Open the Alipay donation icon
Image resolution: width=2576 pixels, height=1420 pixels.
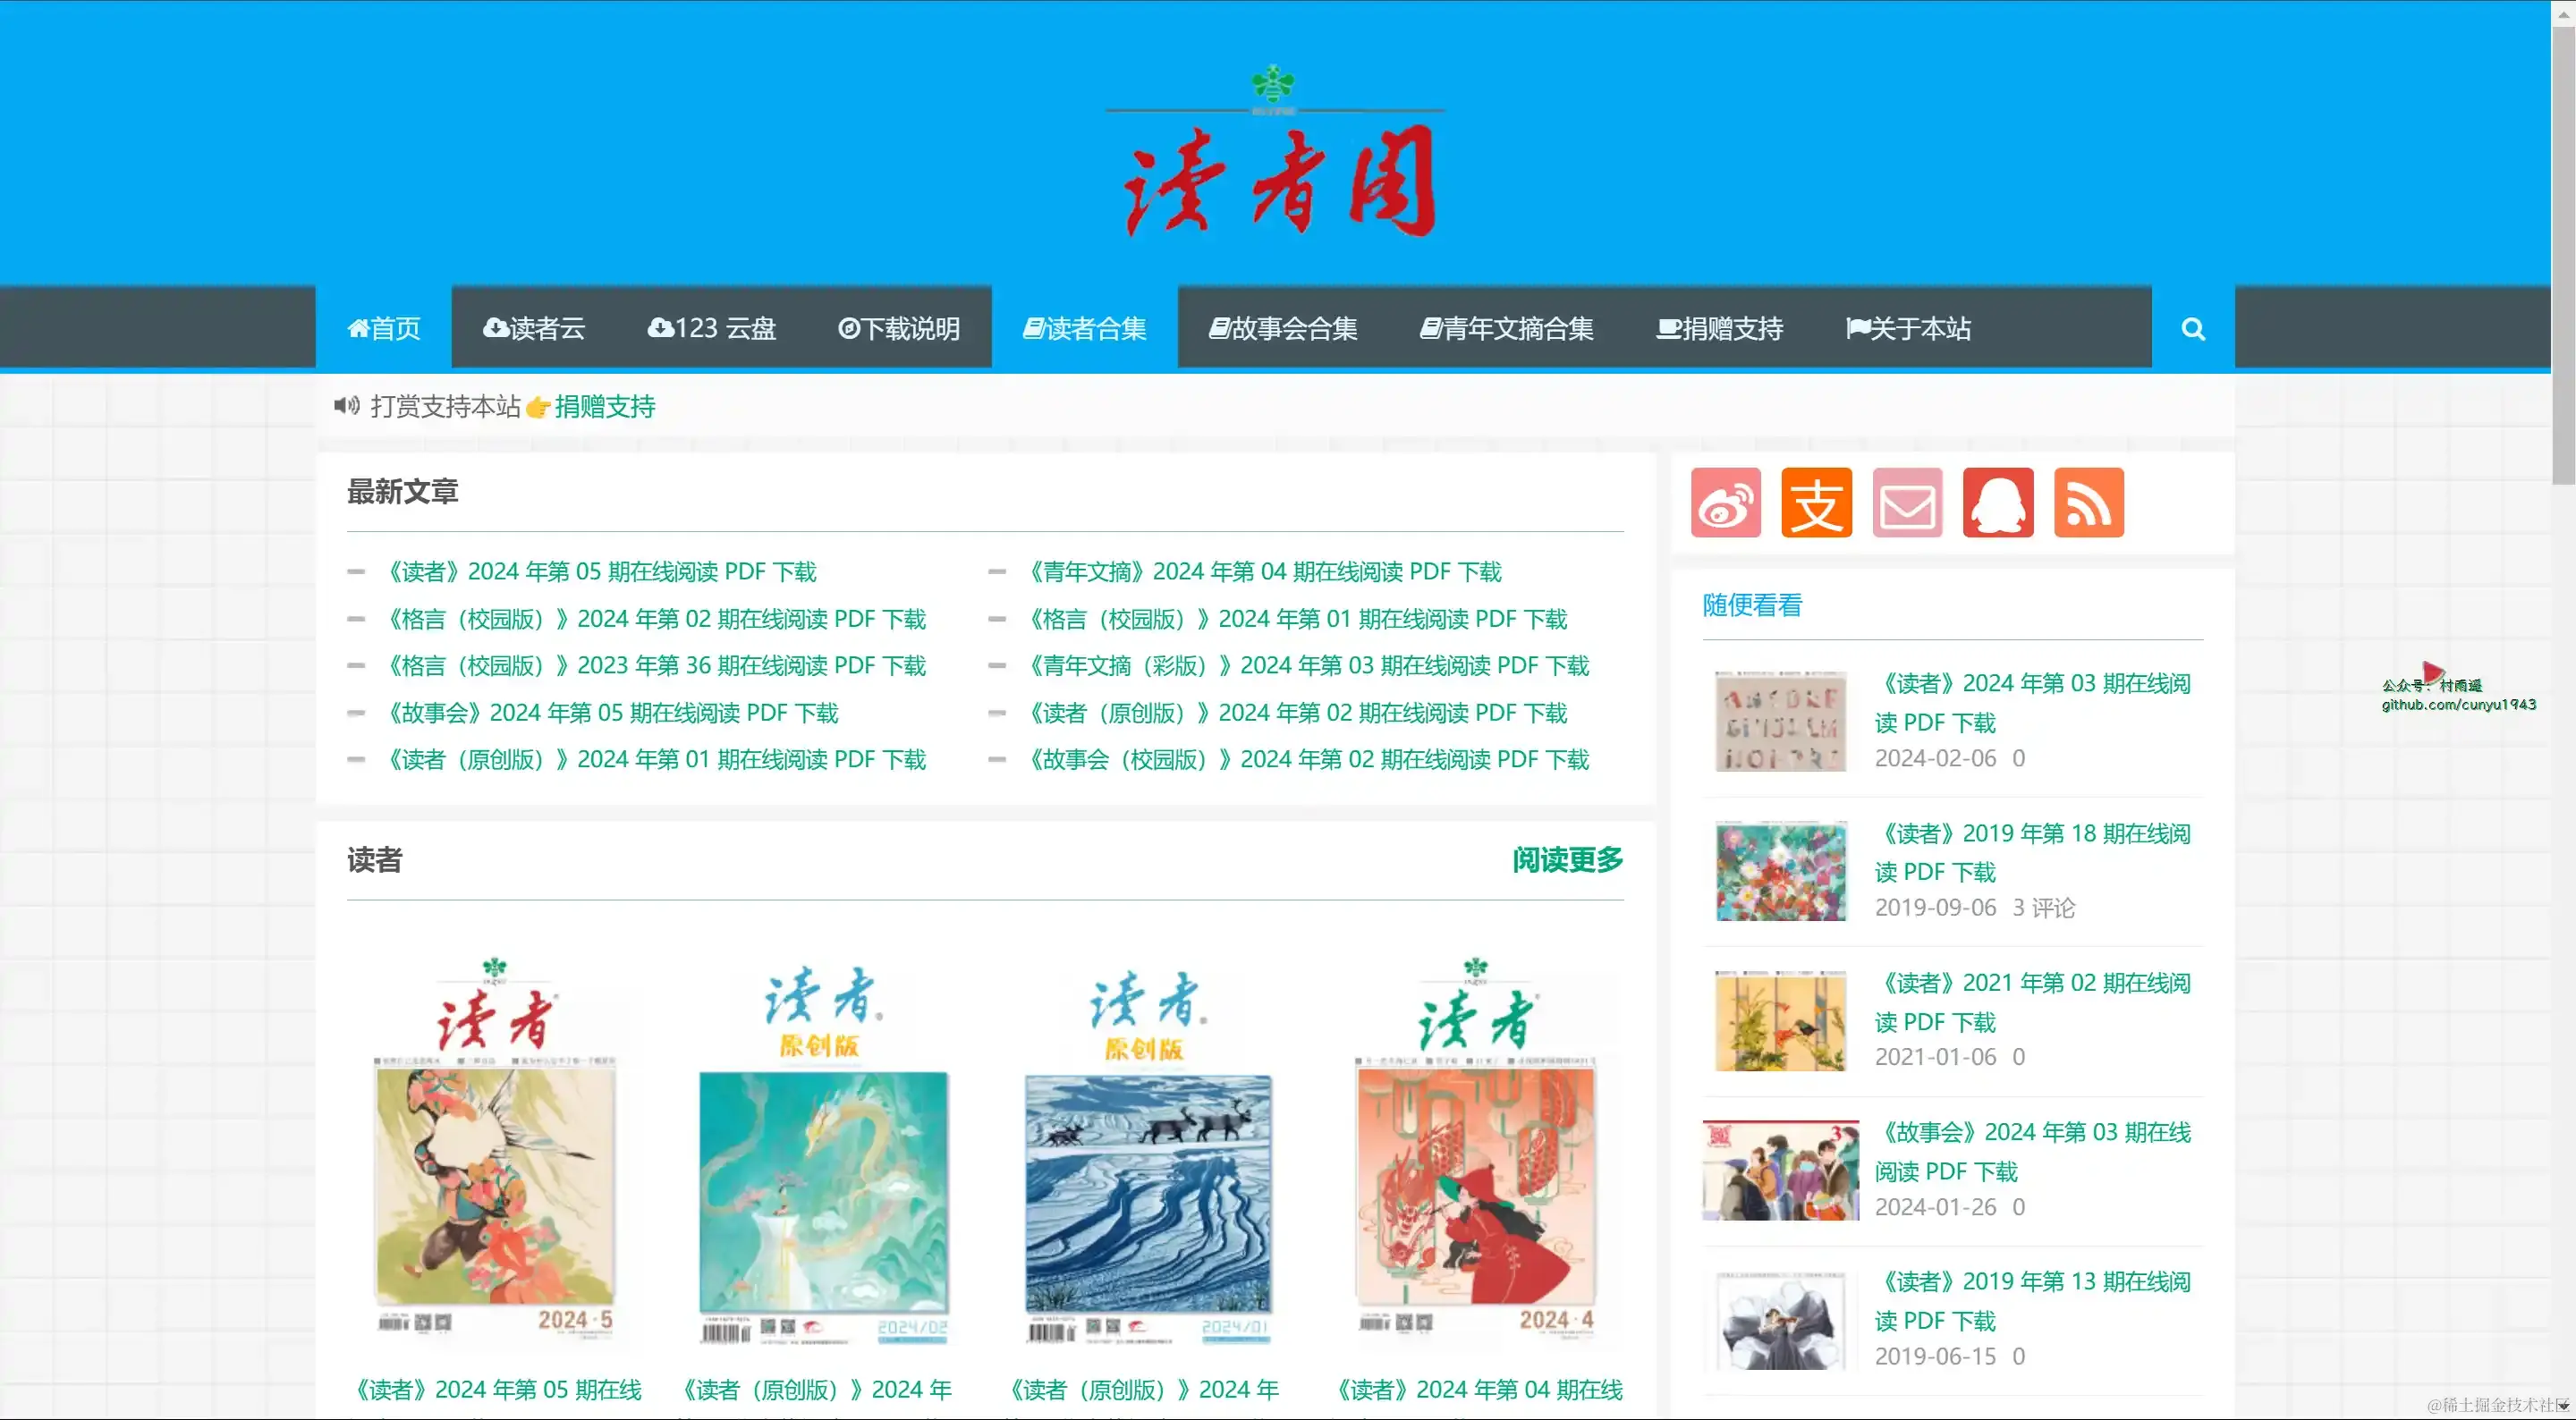[x=1816, y=503]
